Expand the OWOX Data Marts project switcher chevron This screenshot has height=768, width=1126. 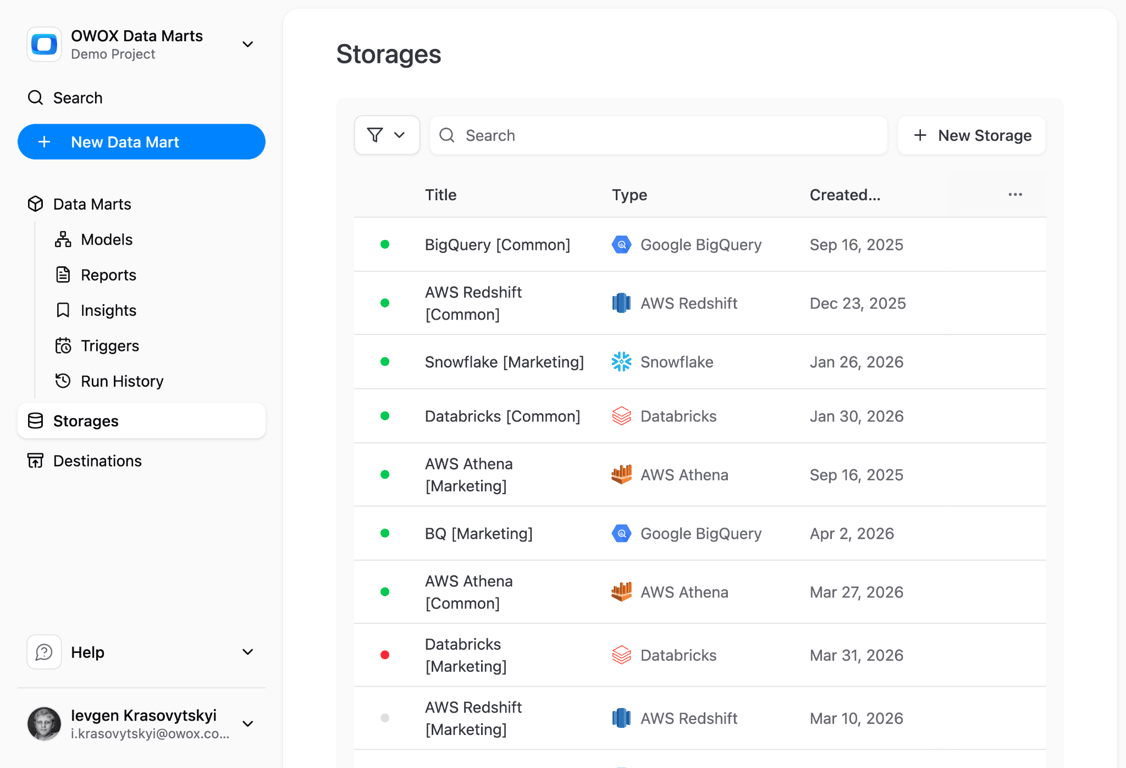pos(248,45)
